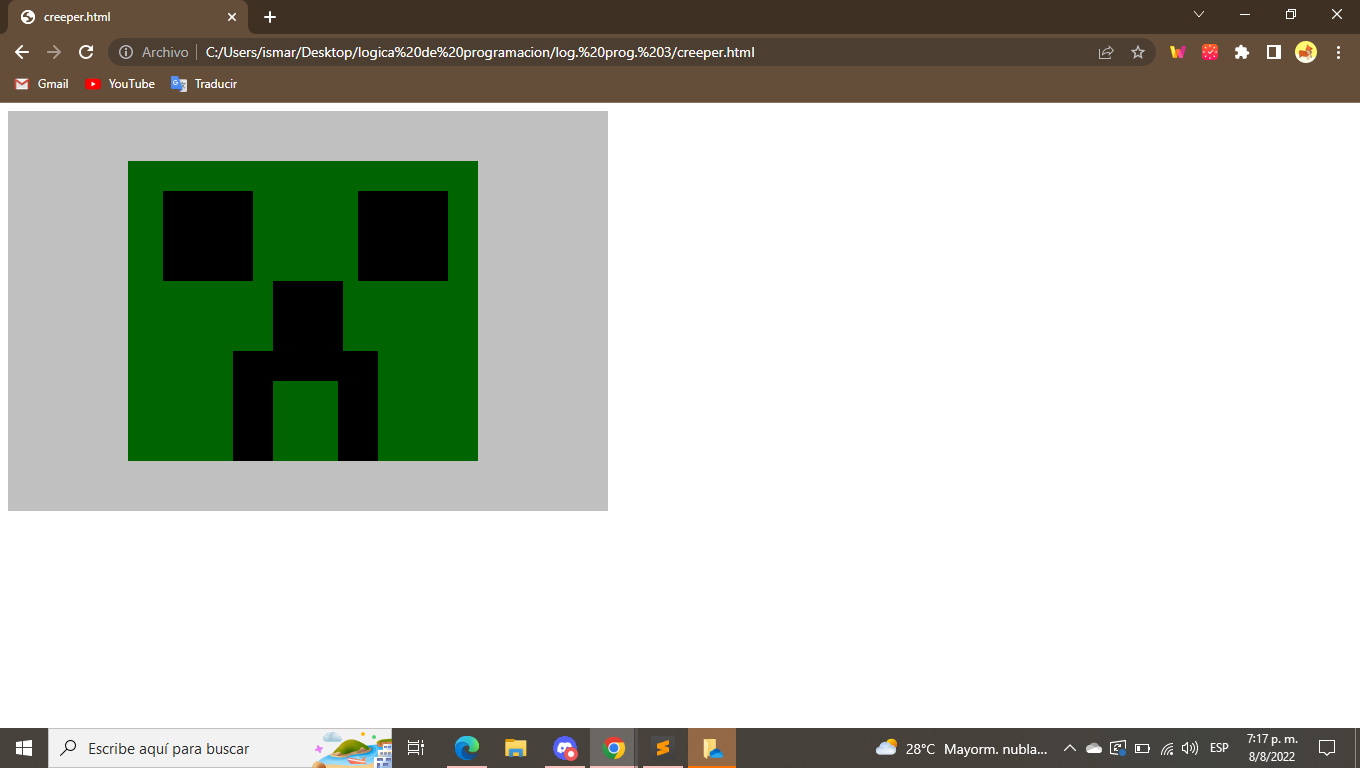Open the Extensions puzzle icon
This screenshot has width=1360, height=768.
1242,52
